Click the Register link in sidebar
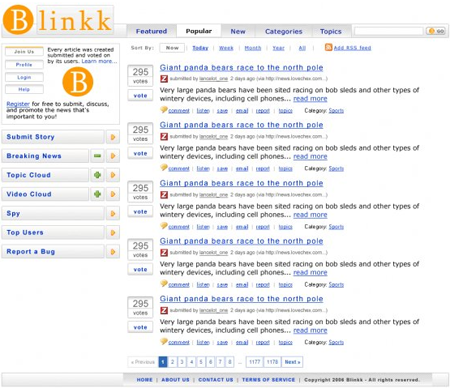The width and height of the screenshot is (450, 388). (18, 104)
